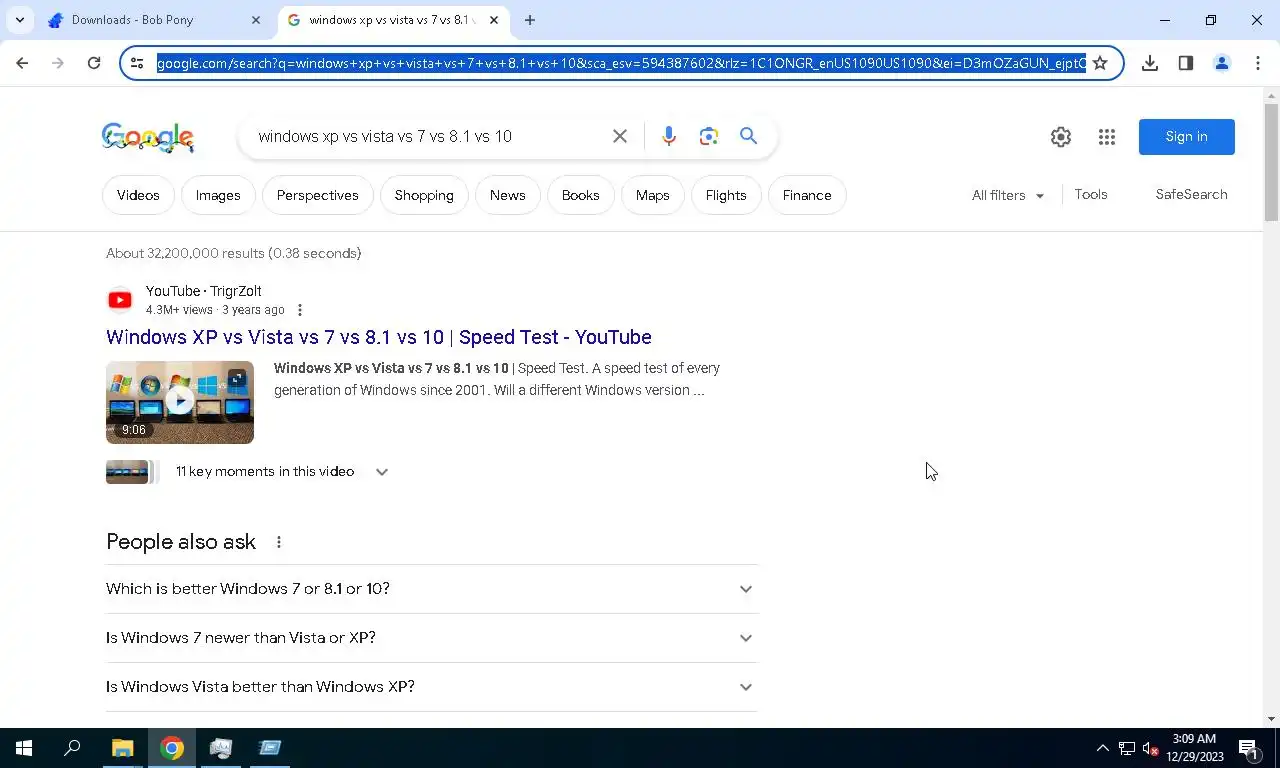Screen dimensions: 1280x768
Task: Open a new tab with plus button
Action: tap(530, 20)
